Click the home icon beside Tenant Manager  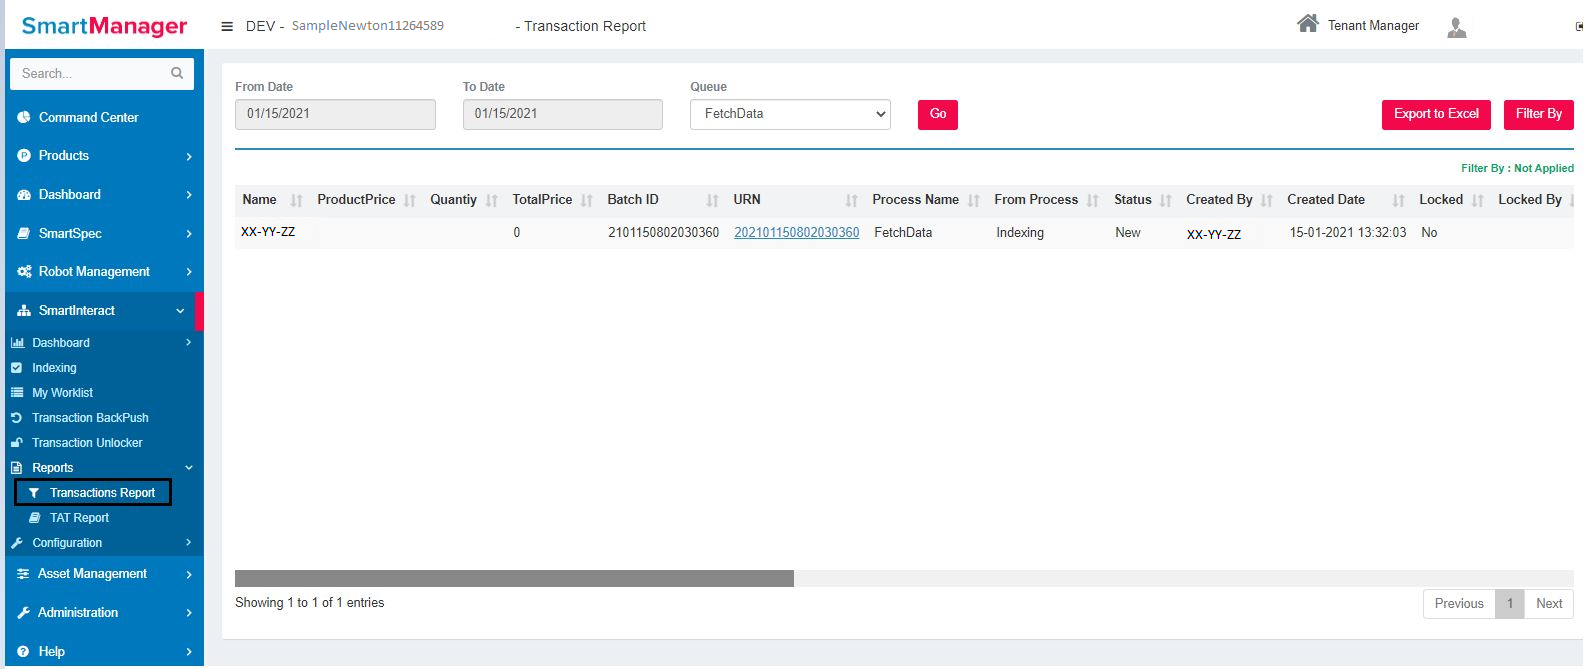[1307, 24]
